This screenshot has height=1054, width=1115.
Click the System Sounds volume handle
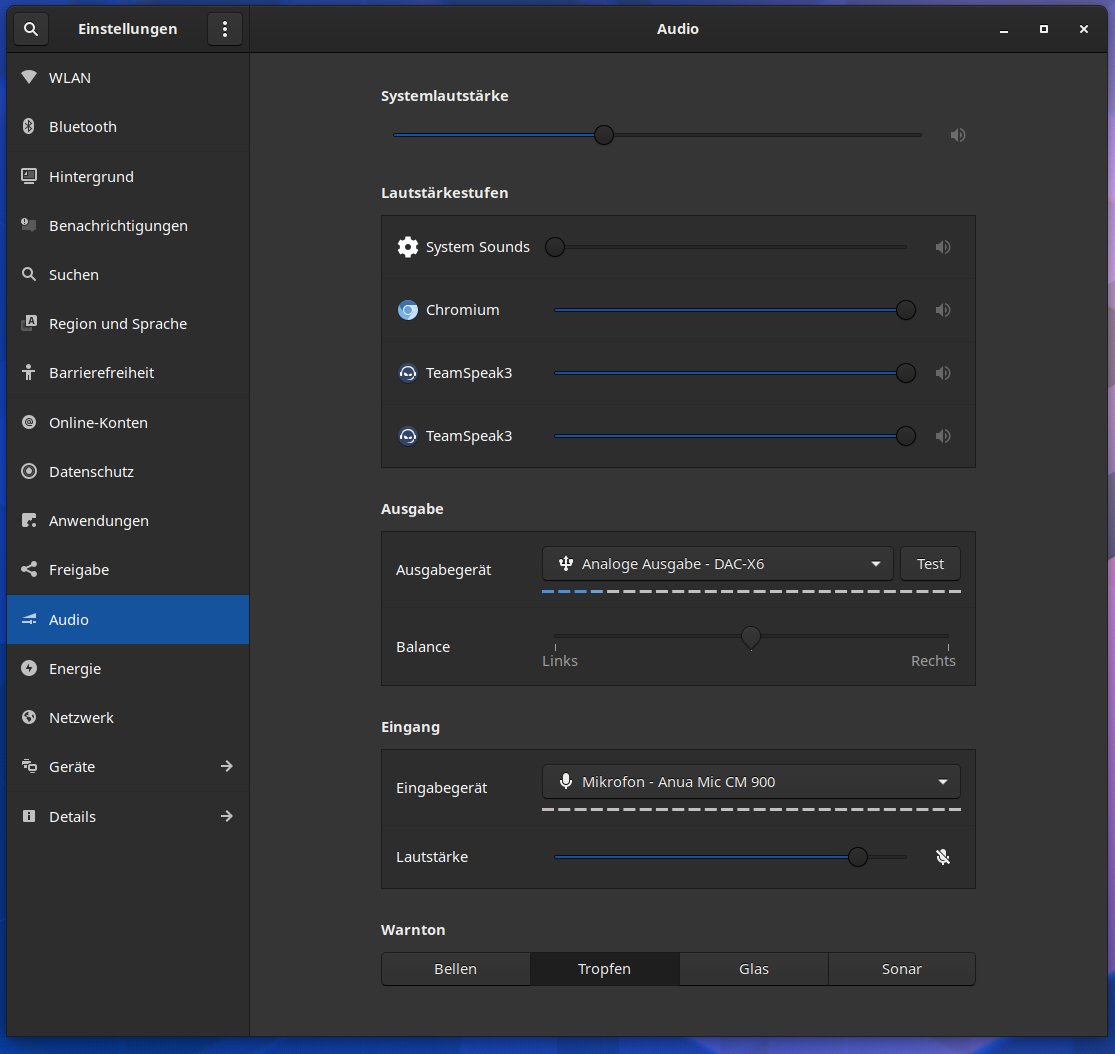pos(555,247)
